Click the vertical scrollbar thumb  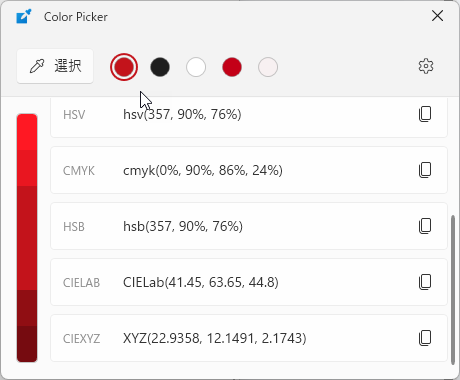pyautogui.click(x=453, y=290)
